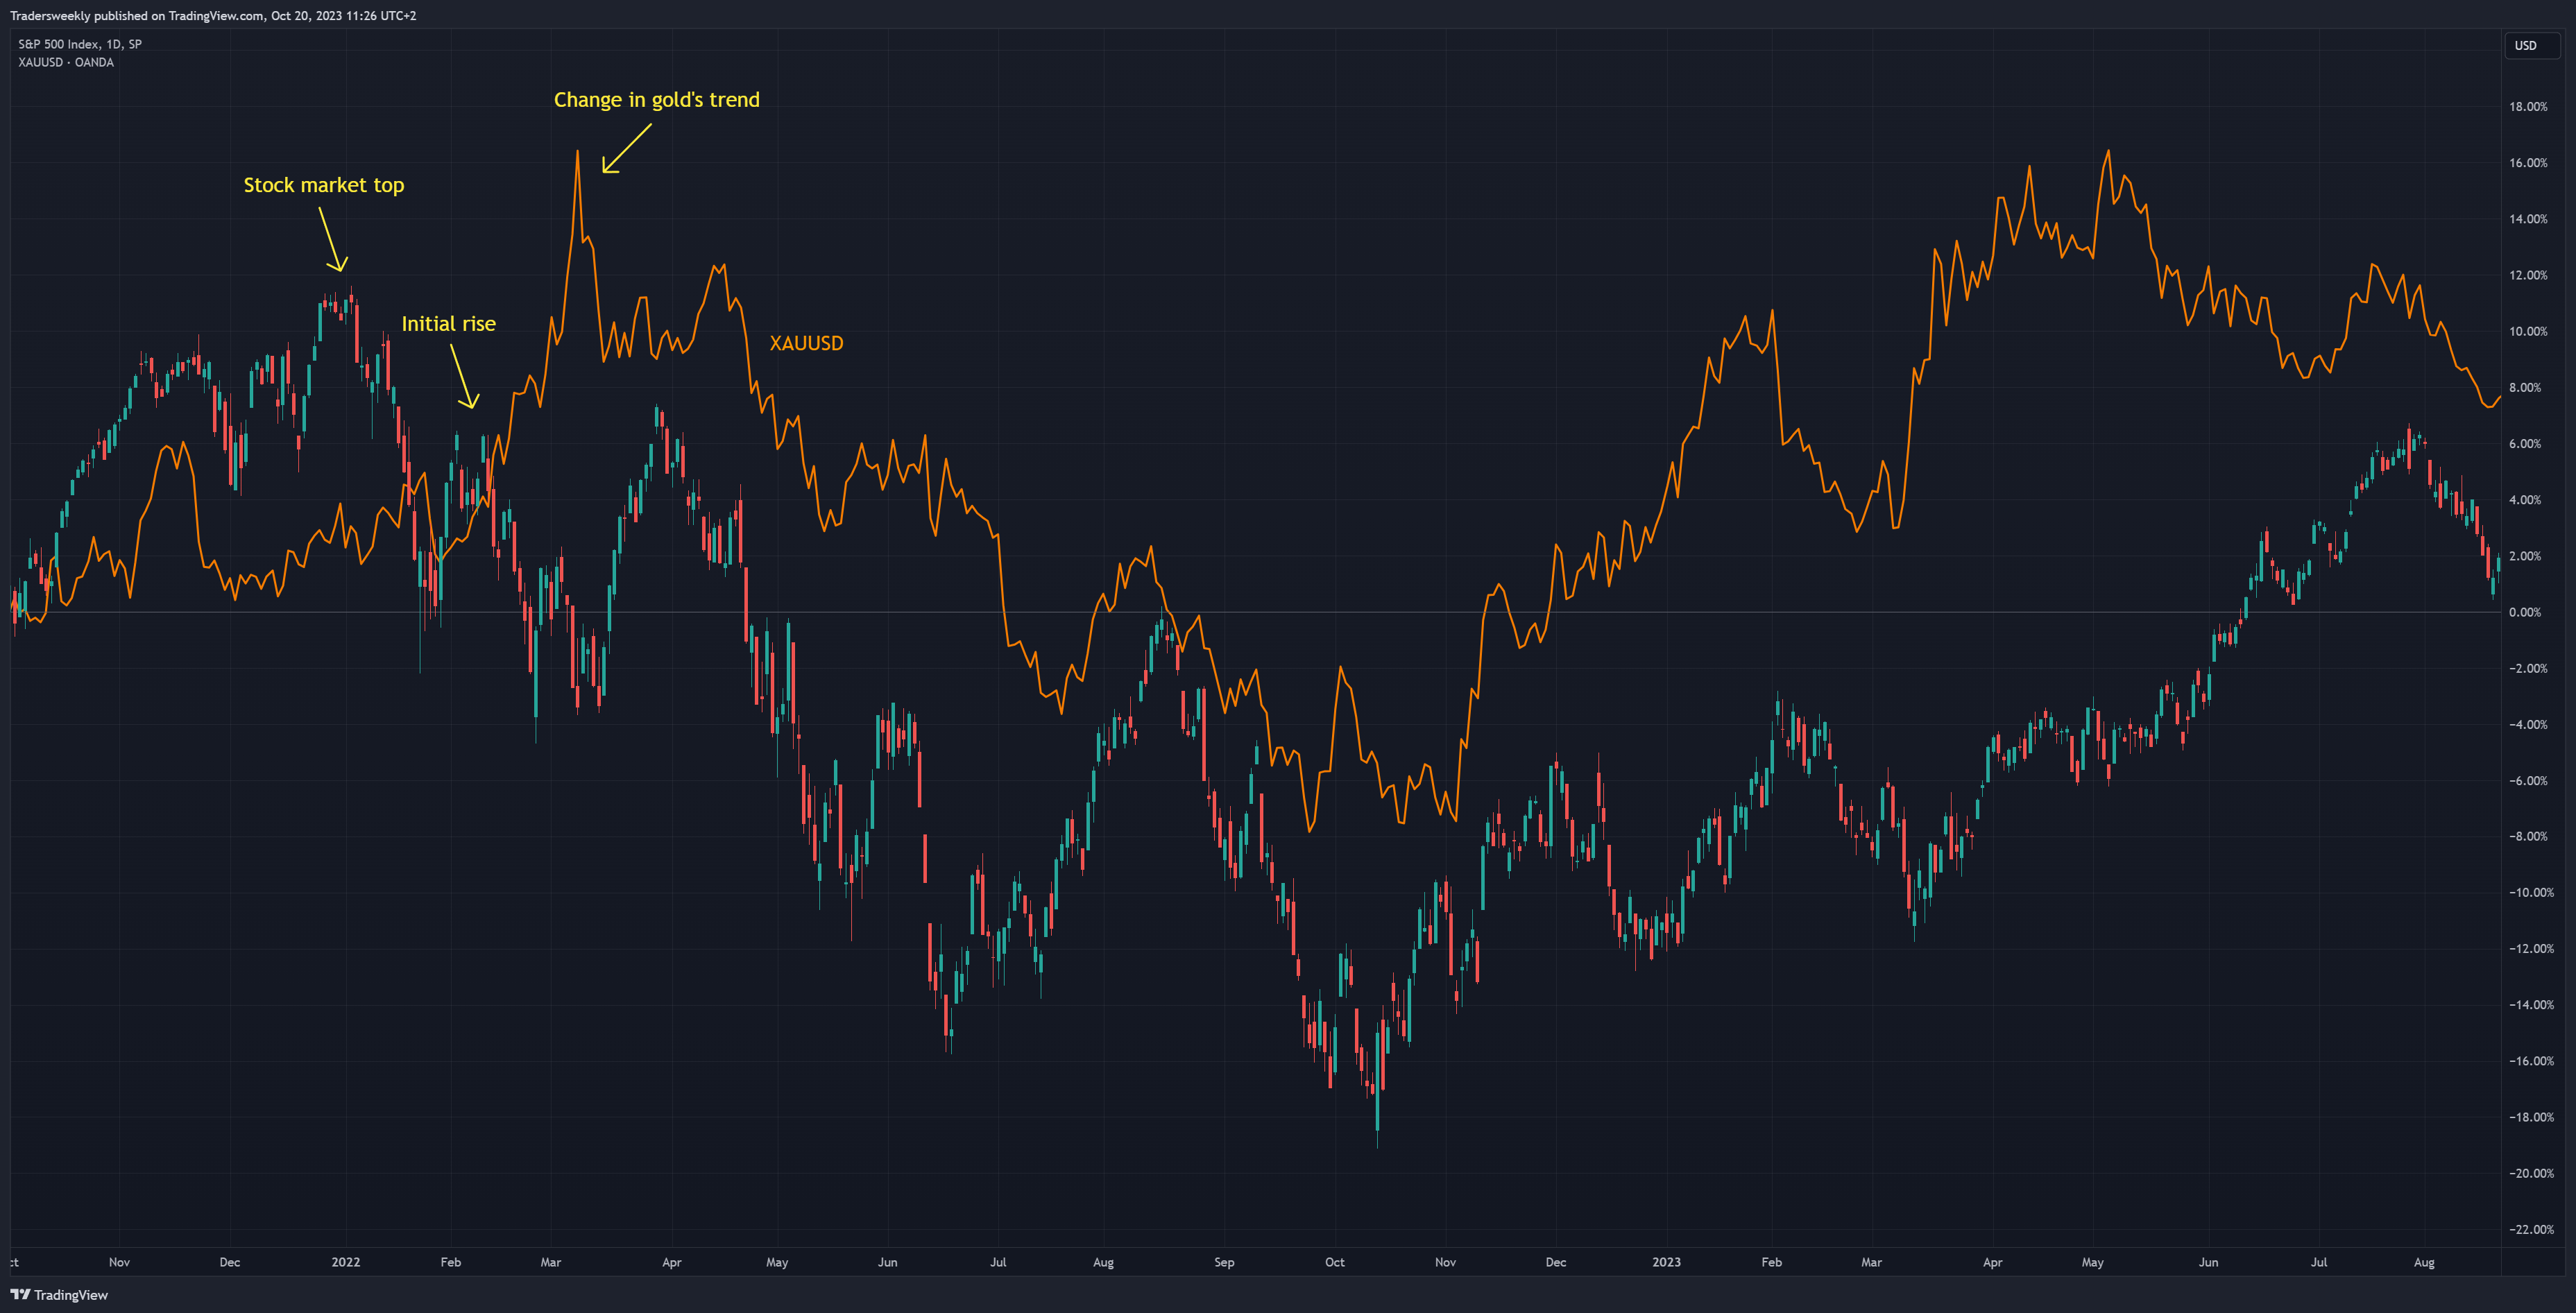Click the Mar label right of 2023 on time axis

1871,1262
